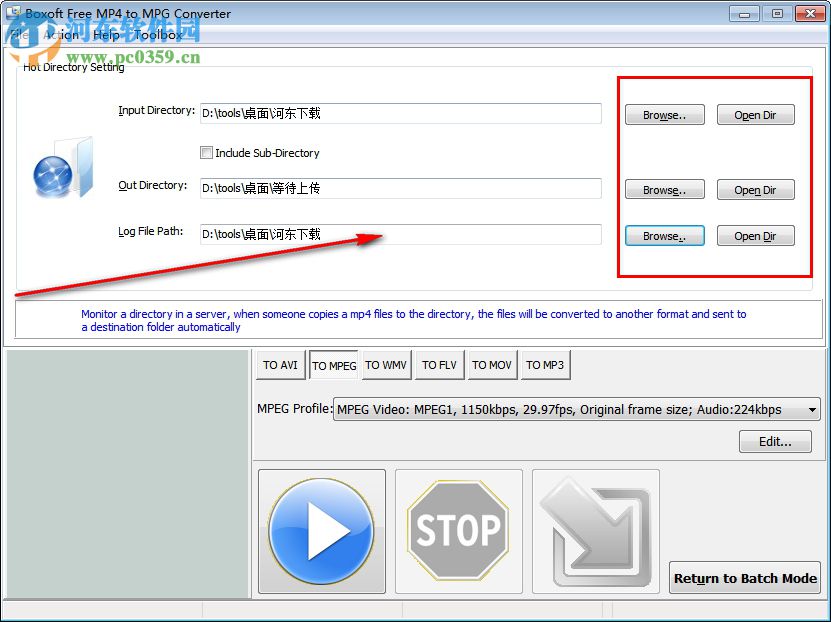Click Edit below the MPEG profile
Screen dimensions: 831x622
tap(775, 441)
